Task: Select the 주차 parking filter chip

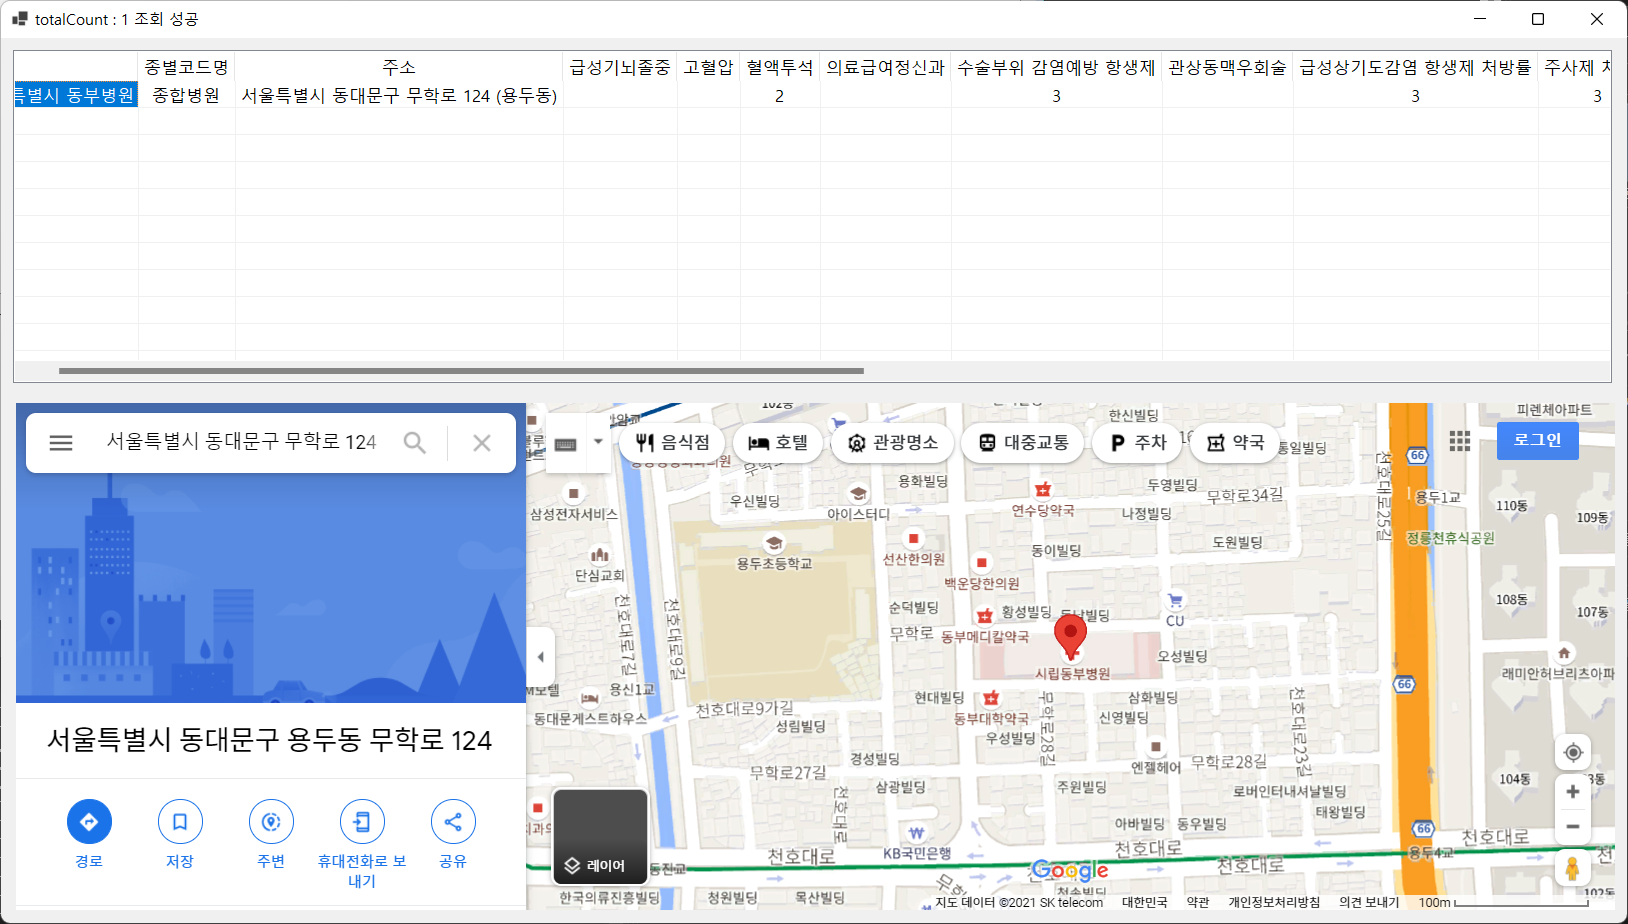Action: [1138, 443]
